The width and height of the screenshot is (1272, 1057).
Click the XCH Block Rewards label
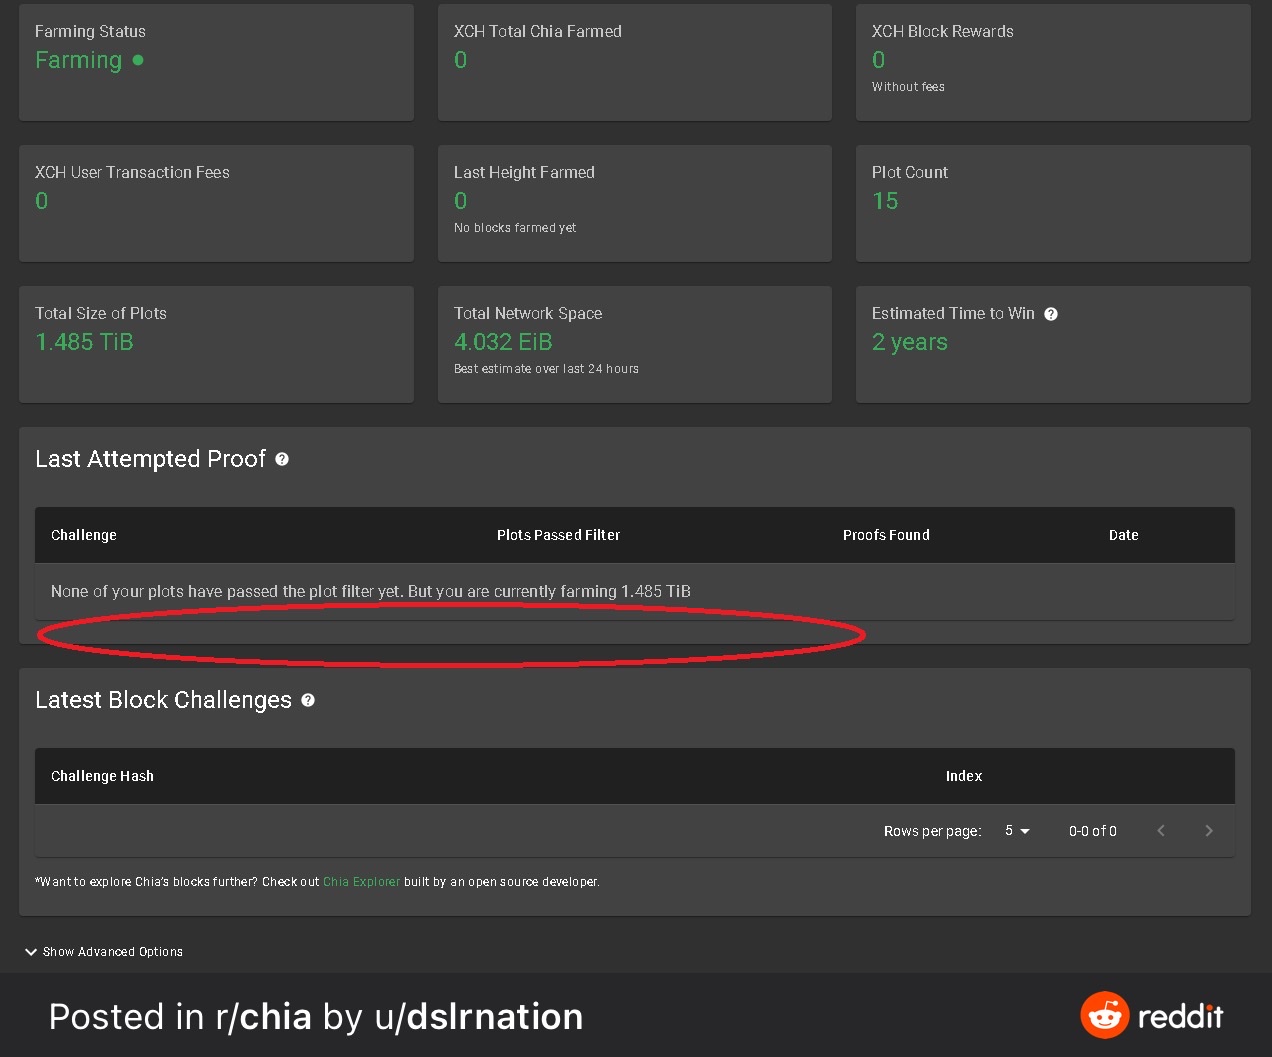click(x=943, y=31)
